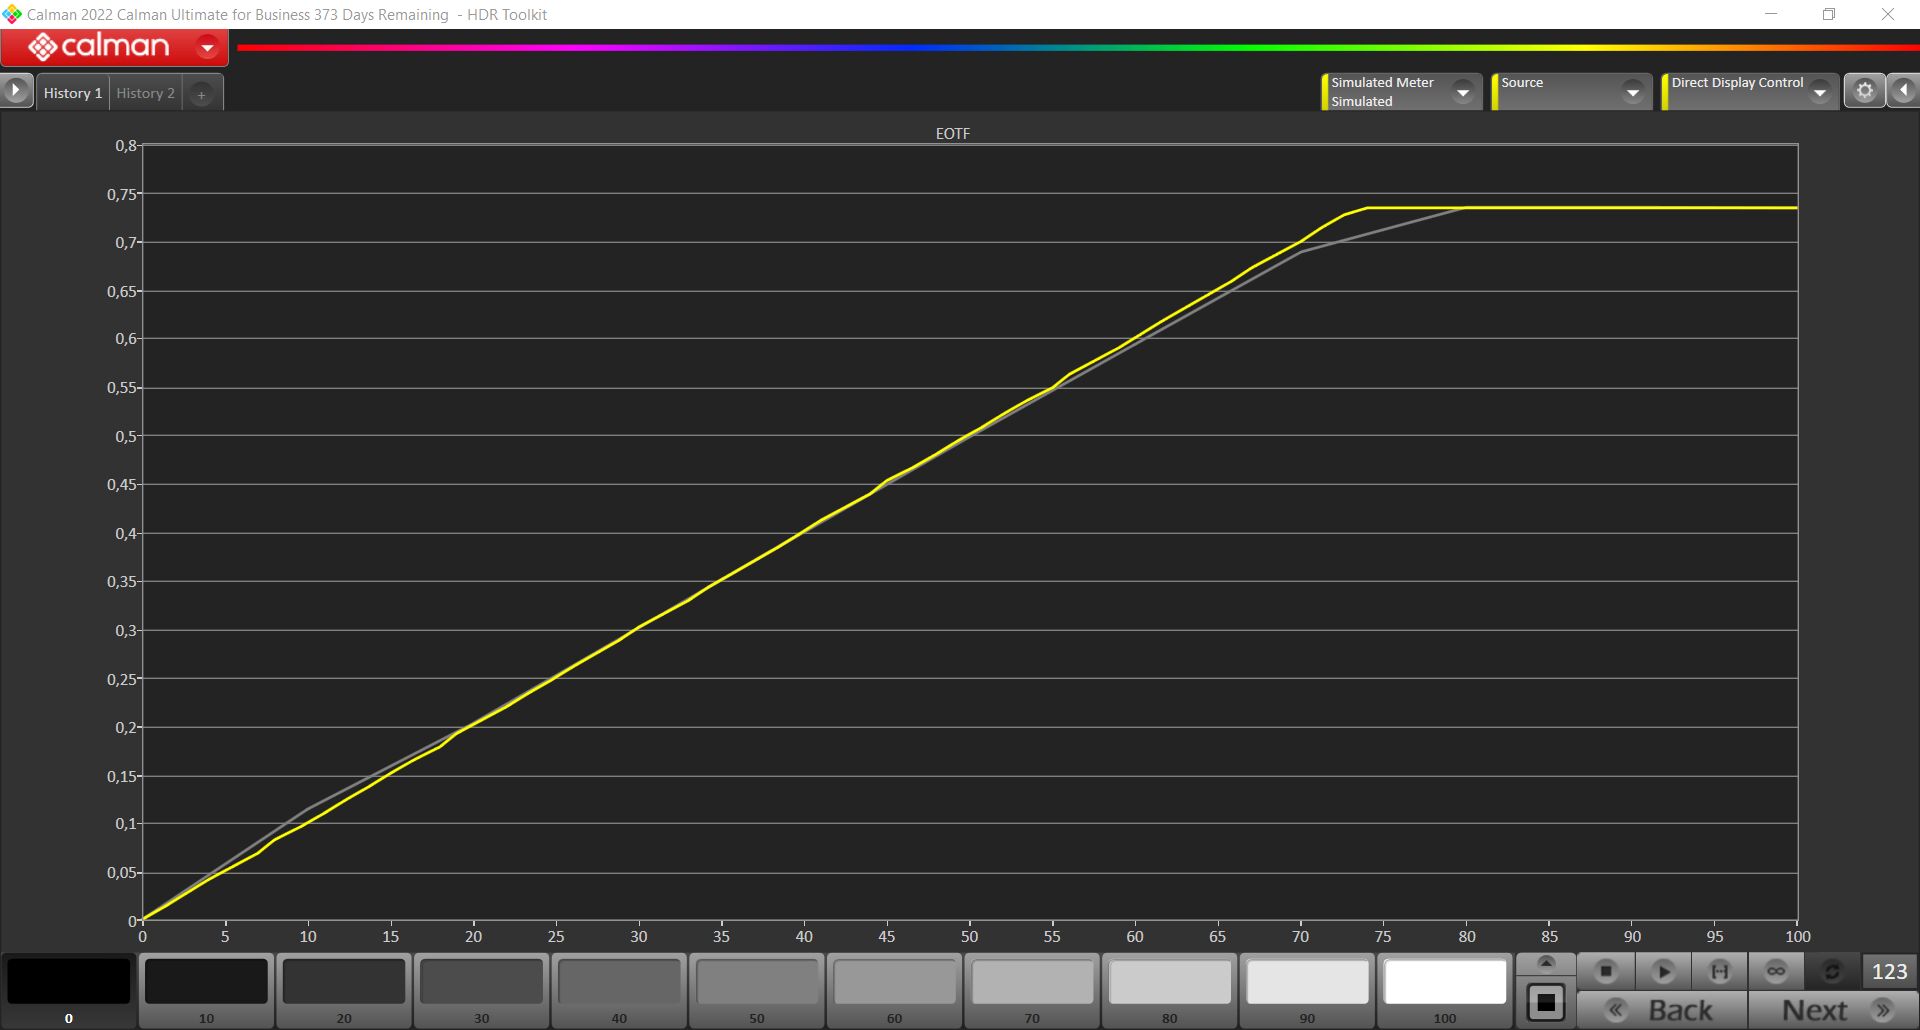
Task: Select the 80 gray level swatch
Action: (1170, 990)
